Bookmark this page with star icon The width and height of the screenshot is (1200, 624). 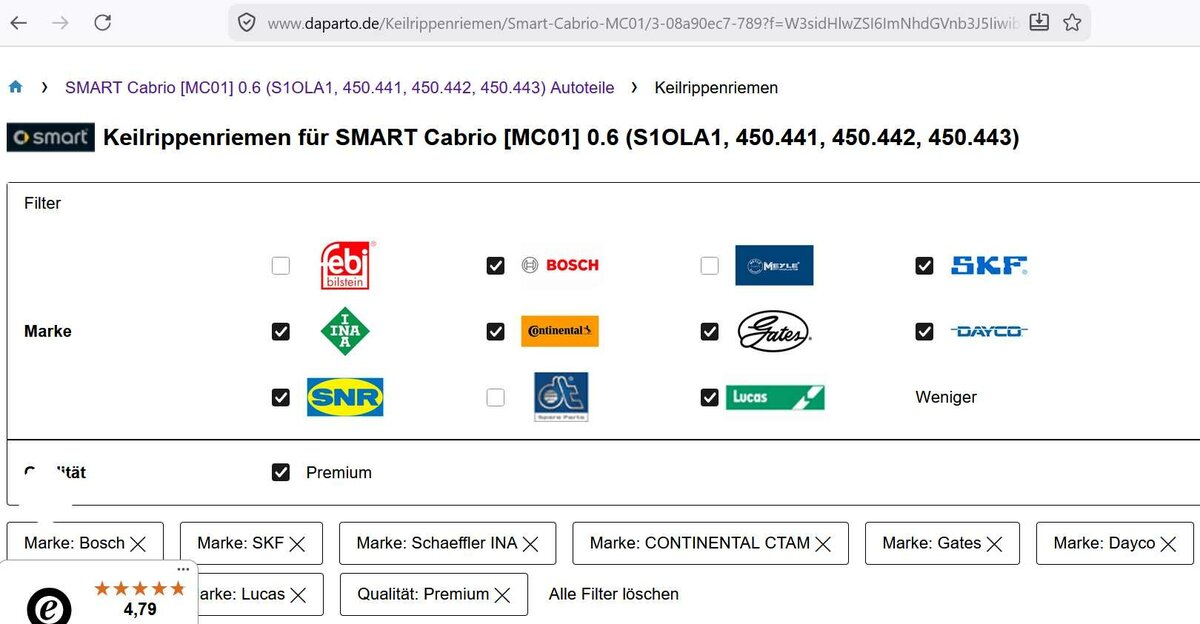pyautogui.click(x=1072, y=22)
